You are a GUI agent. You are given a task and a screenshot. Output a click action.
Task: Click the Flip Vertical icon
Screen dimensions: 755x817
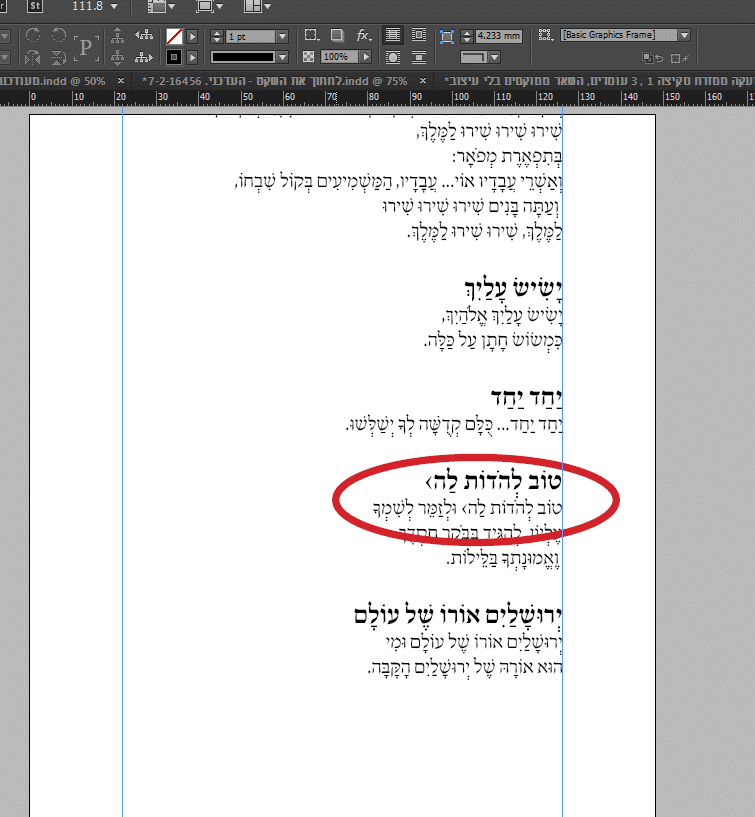[x=58, y=57]
